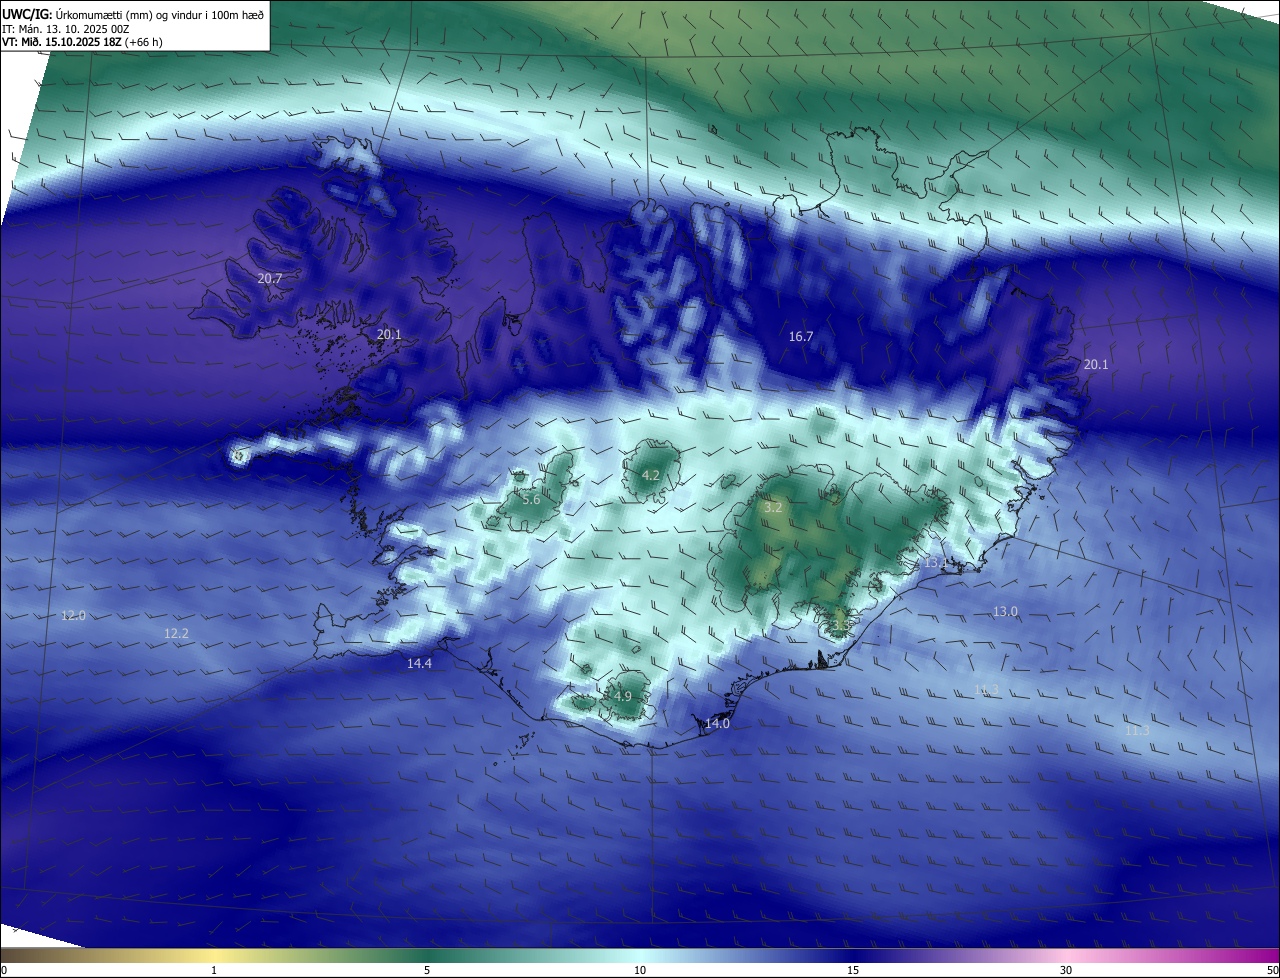Click the 14.4 value off the southwest coast
The image size is (1280, 978).
pyautogui.click(x=419, y=664)
